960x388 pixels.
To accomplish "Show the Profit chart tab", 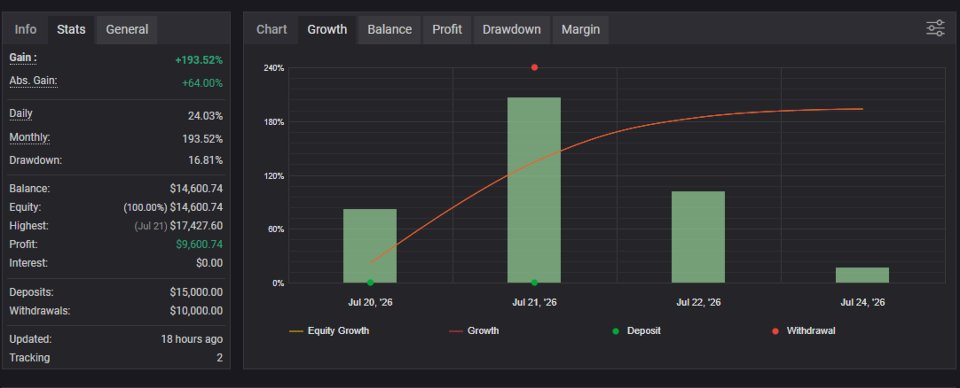I will click(447, 29).
